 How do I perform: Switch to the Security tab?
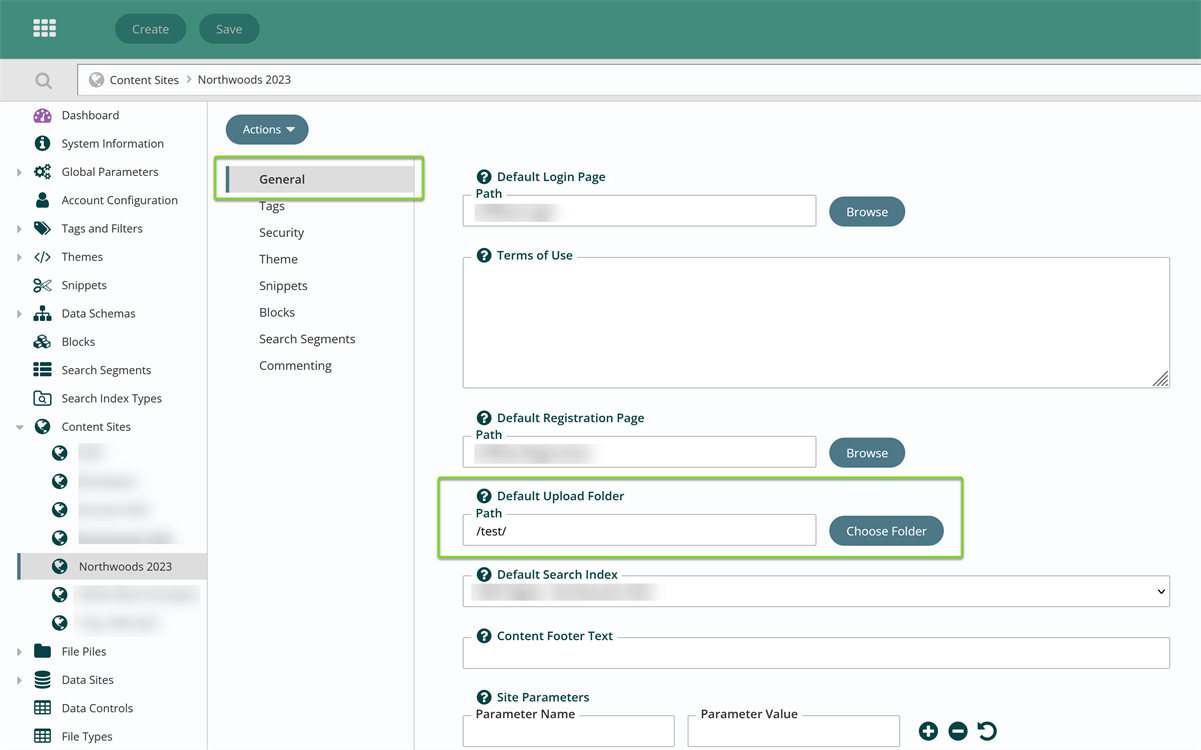[281, 232]
